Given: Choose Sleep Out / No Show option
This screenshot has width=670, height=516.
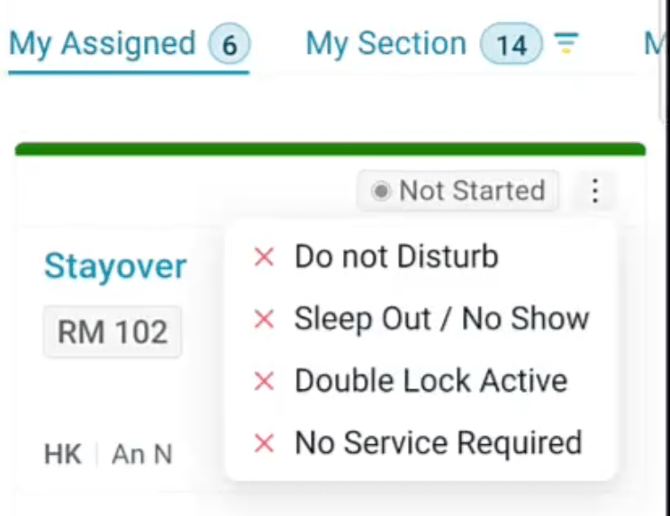Looking at the screenshot, I should [441, 319].
